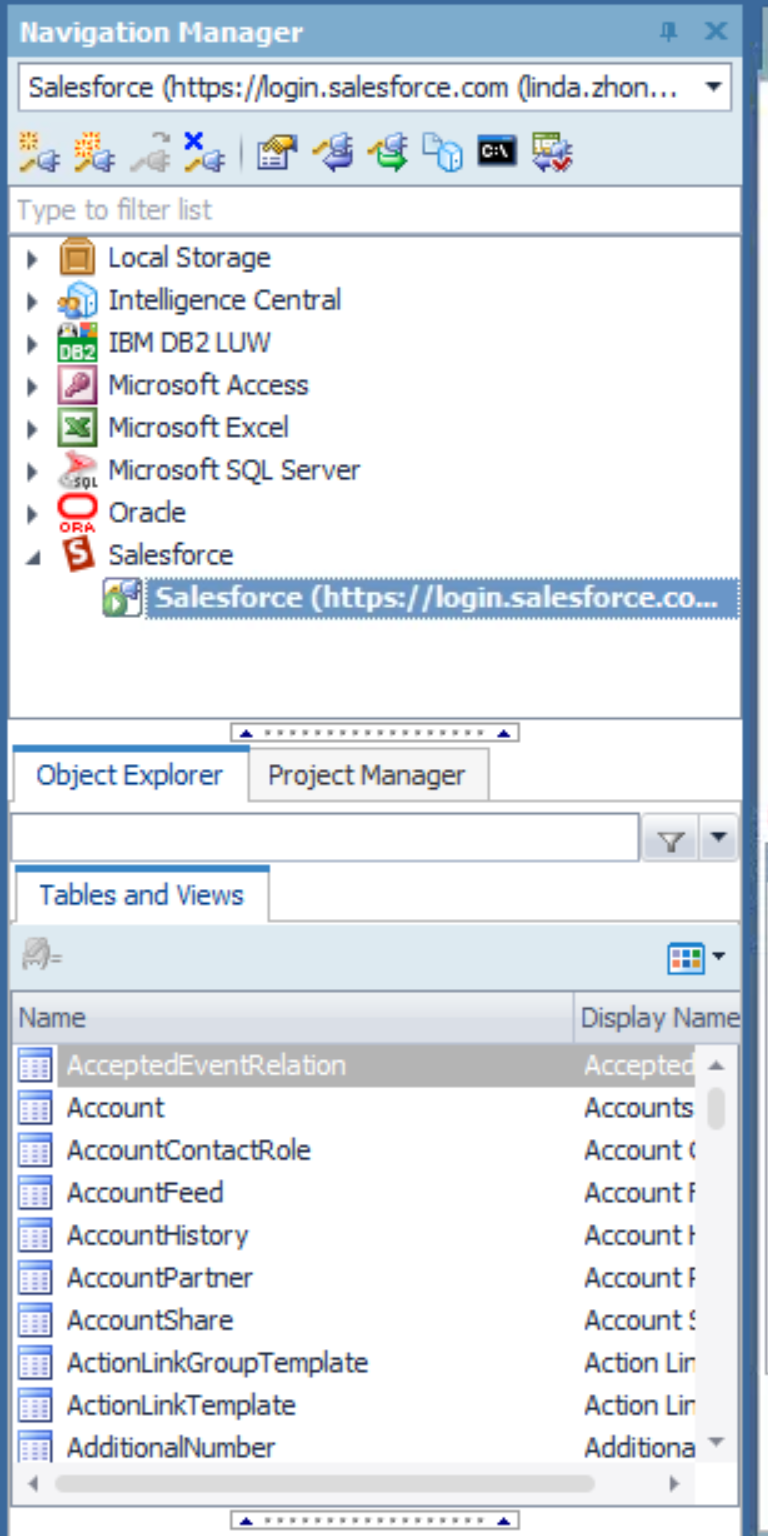Expand the Microsoft SQL Server node
The width and height of the screenshot is (768, 1536).
[33, 471]
